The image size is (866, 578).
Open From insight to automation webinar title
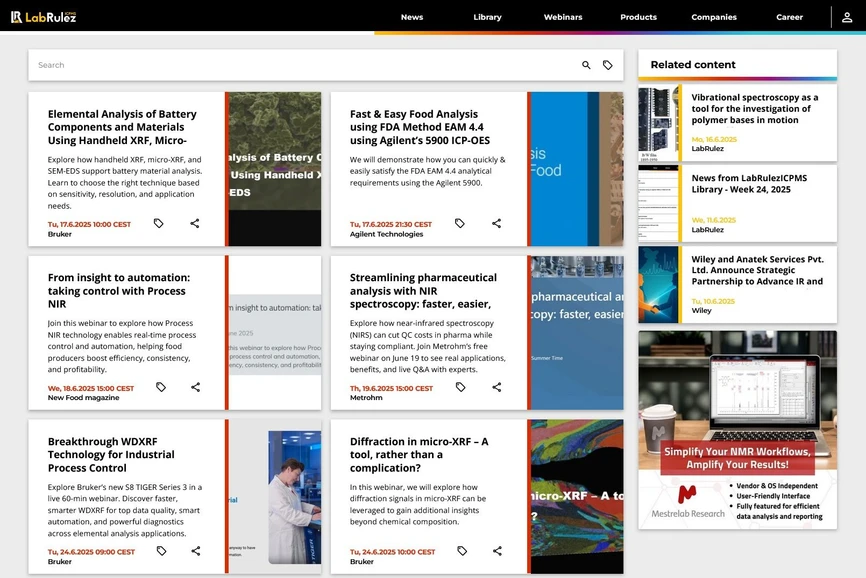click(x=119, y=291)
